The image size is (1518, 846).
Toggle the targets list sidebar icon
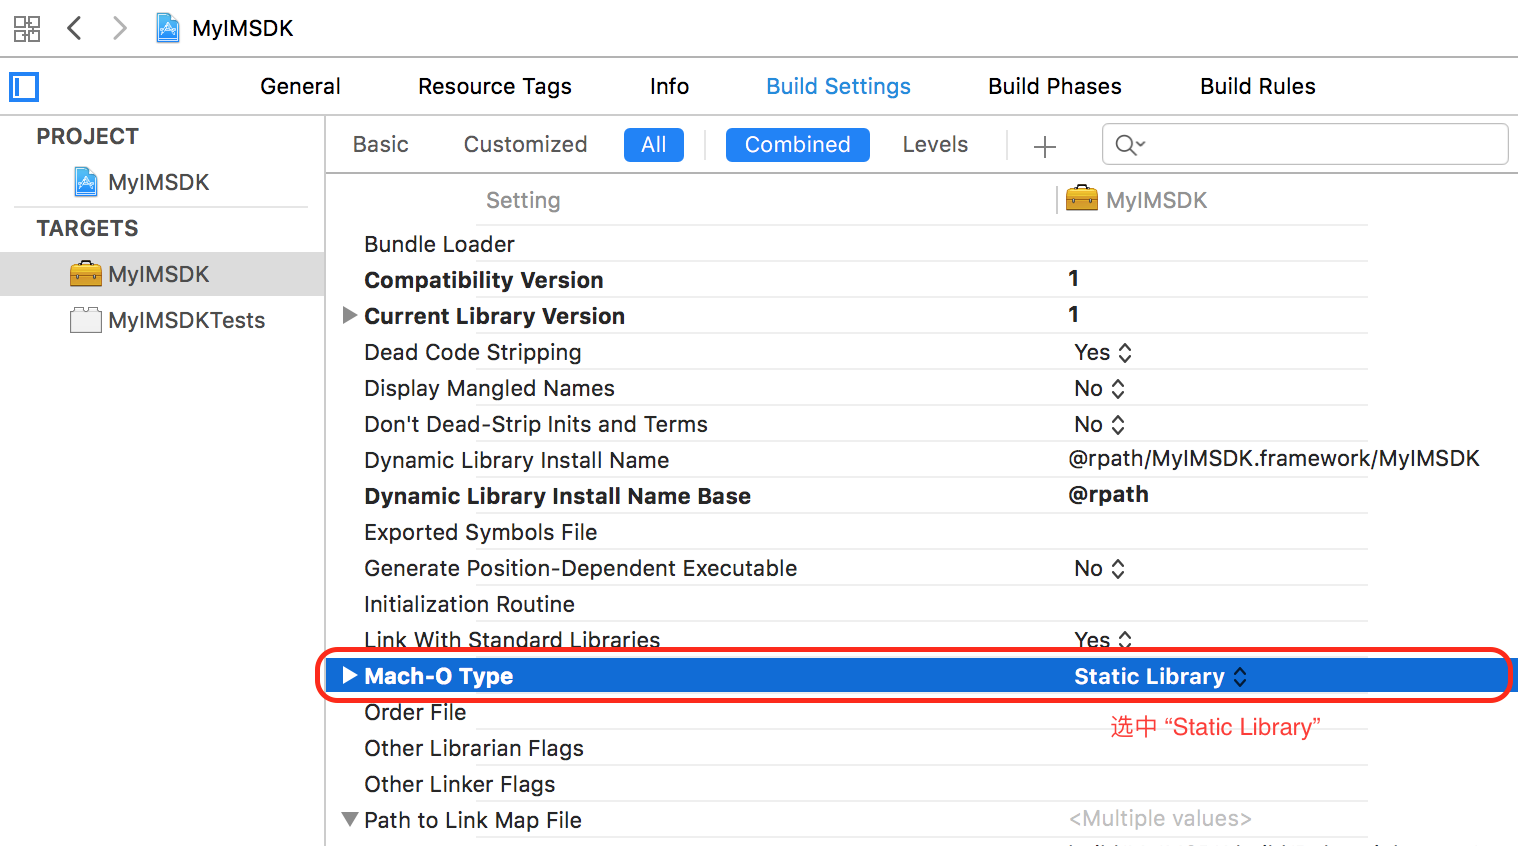[24, 87]
